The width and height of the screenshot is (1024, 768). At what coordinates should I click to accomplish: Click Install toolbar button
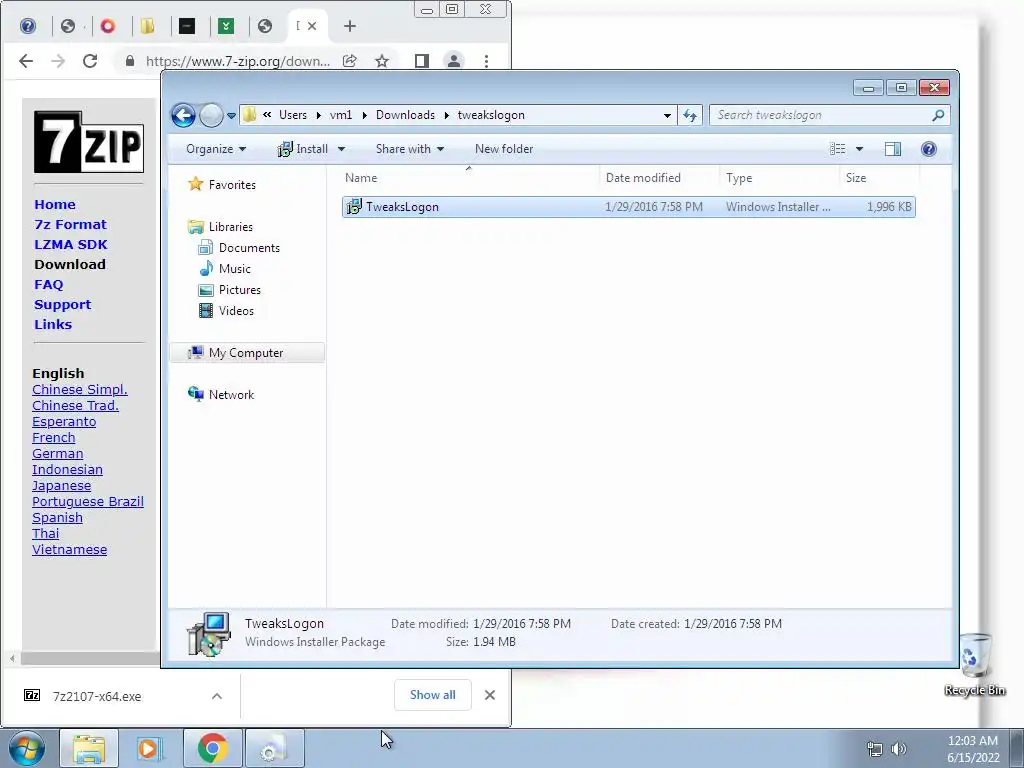tap(303, 149)
